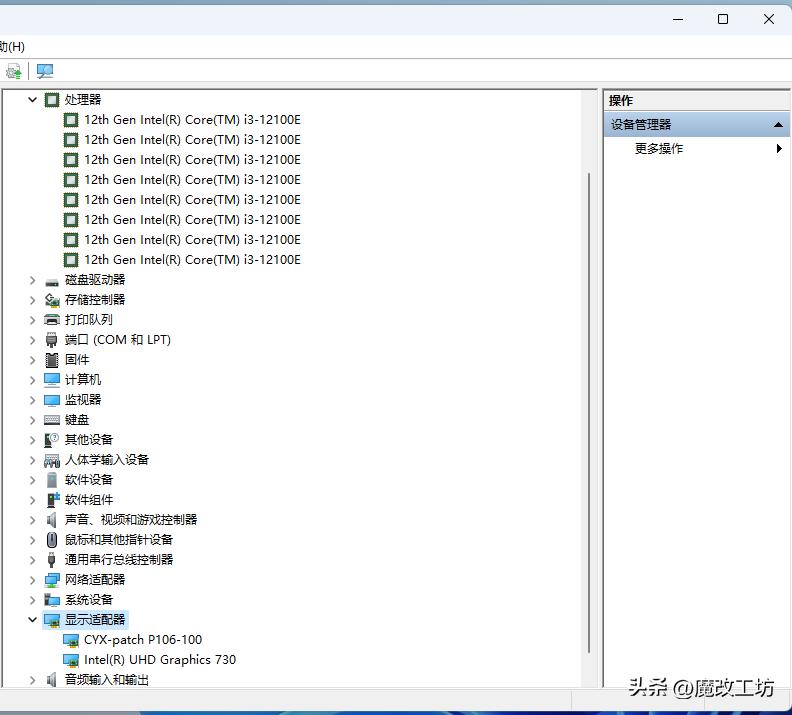792x715 pixels.
Task: Select the 处理器 chip icon
Action: tap(52, 100)
